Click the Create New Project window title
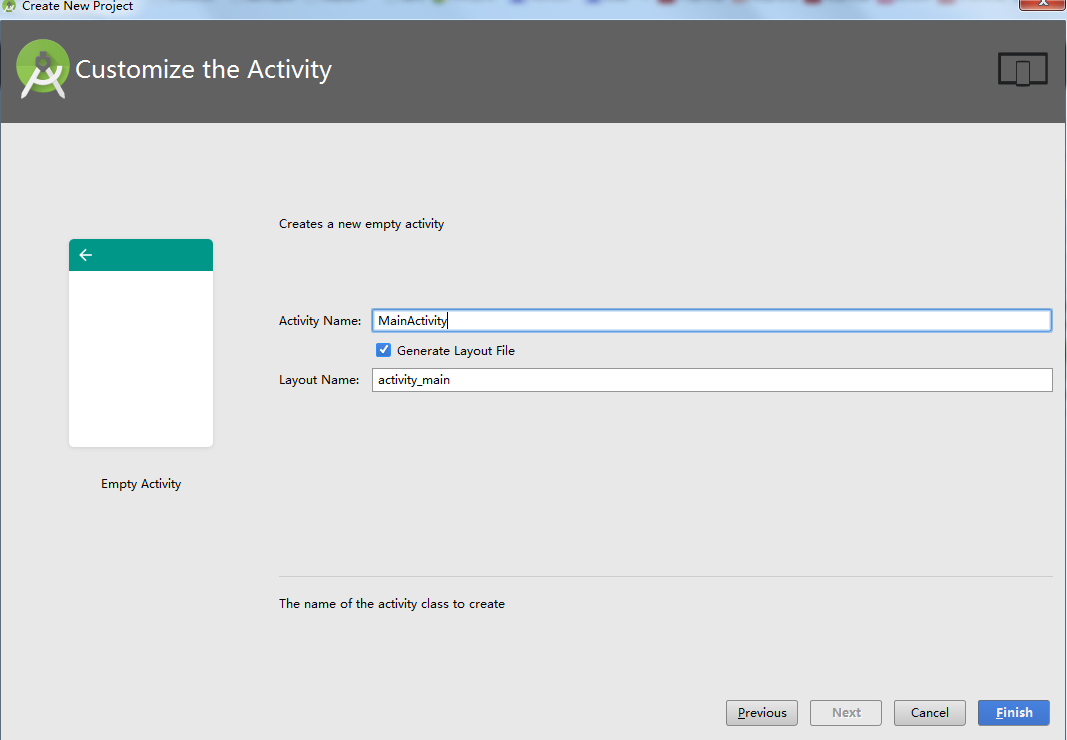1067x740 pixels. point(78,6)
